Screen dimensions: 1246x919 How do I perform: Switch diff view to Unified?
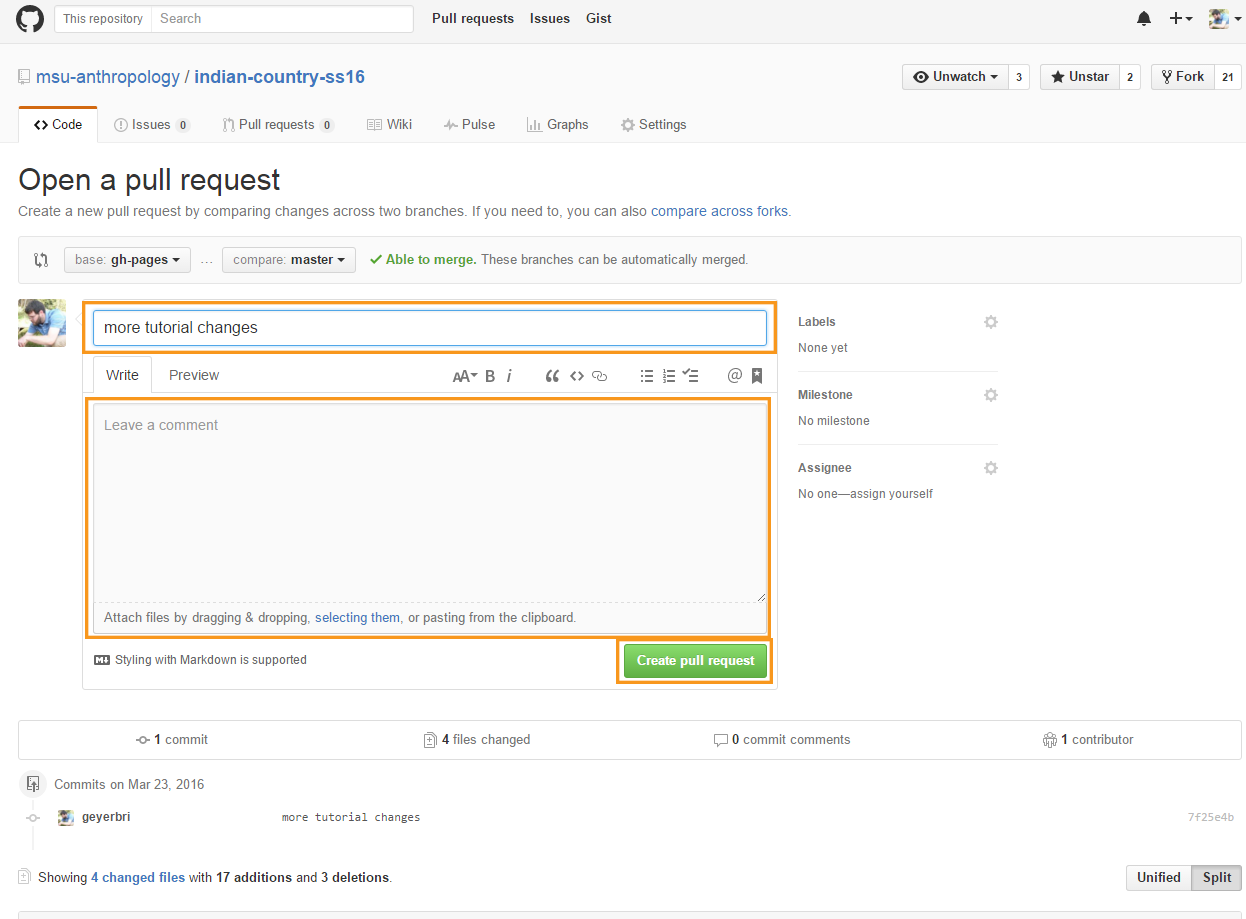(1158, 877)
